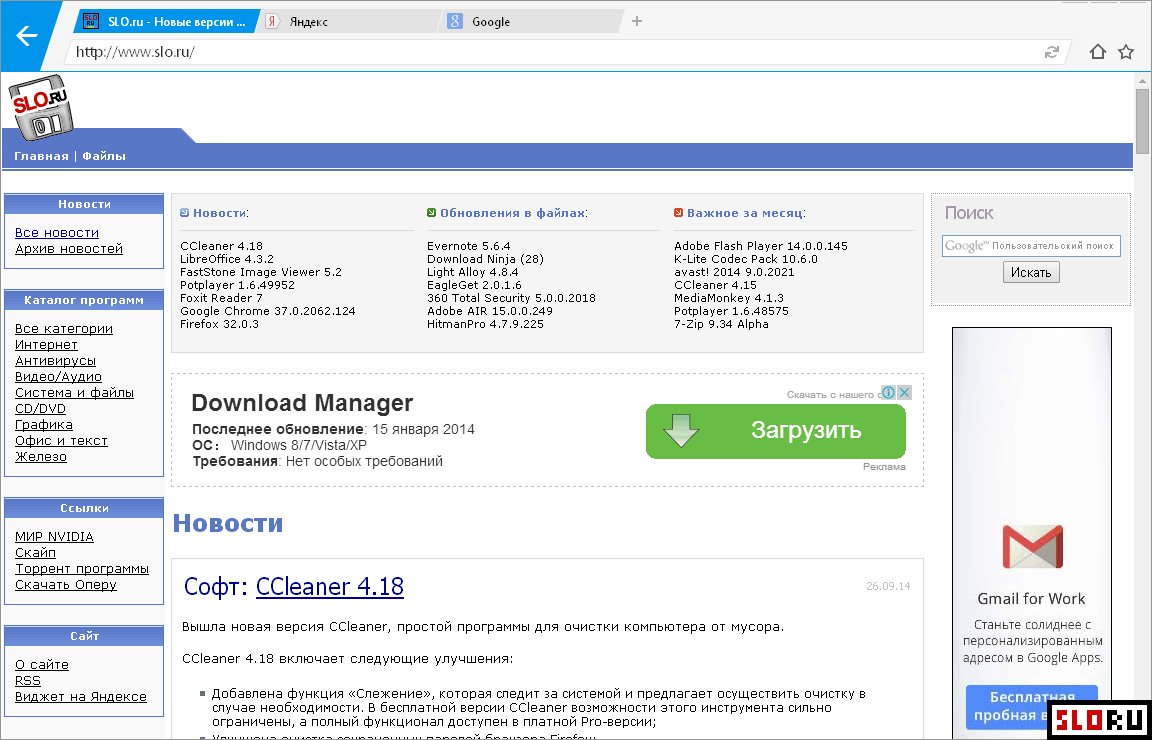Open the Офис и текст category

click(61, 441)
